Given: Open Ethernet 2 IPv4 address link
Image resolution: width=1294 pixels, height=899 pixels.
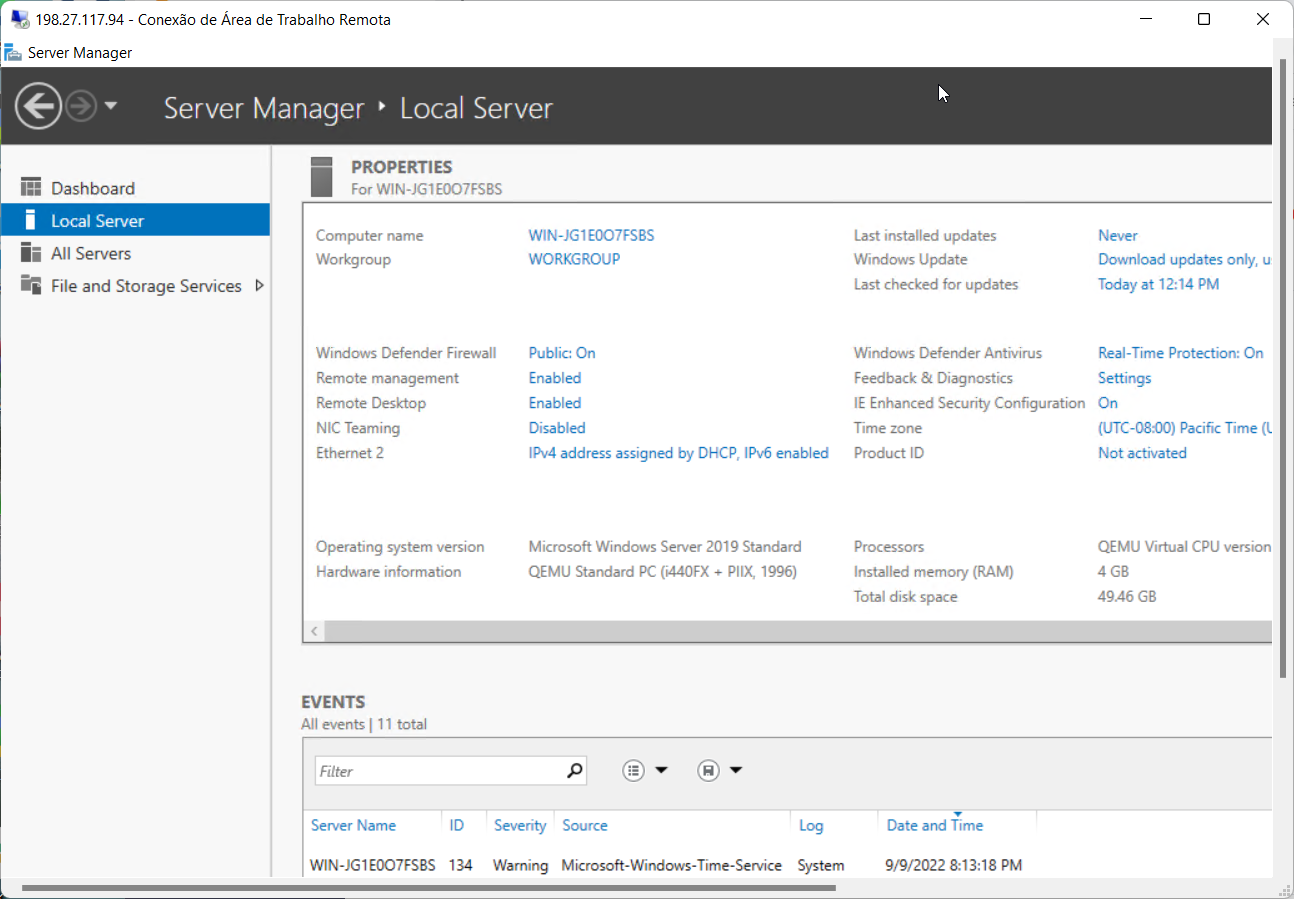Looking at the screenshot, I should [678, 453].
